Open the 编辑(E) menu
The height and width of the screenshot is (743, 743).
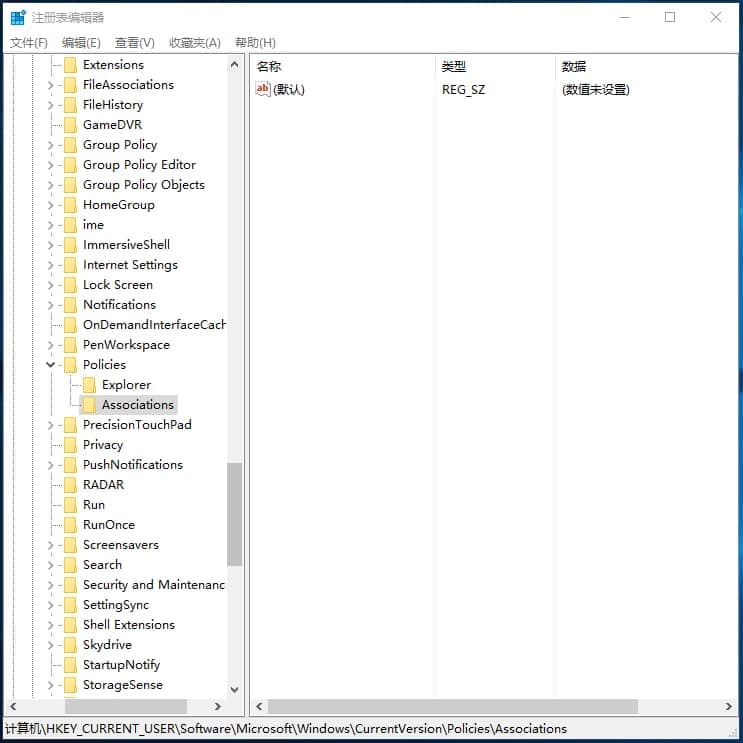pos(81,43)
